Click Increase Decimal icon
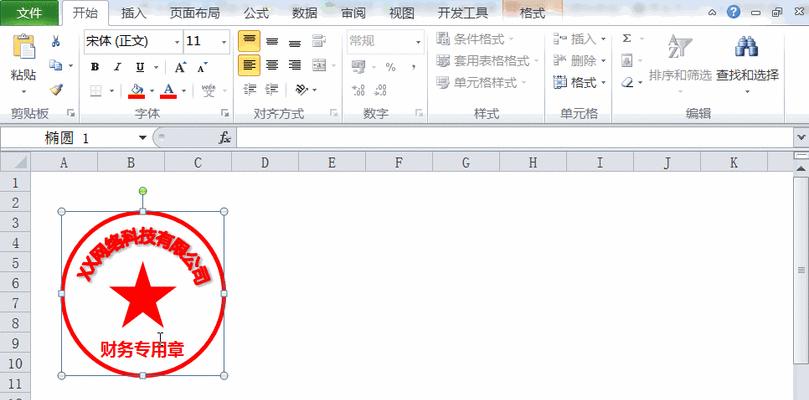 358,91
